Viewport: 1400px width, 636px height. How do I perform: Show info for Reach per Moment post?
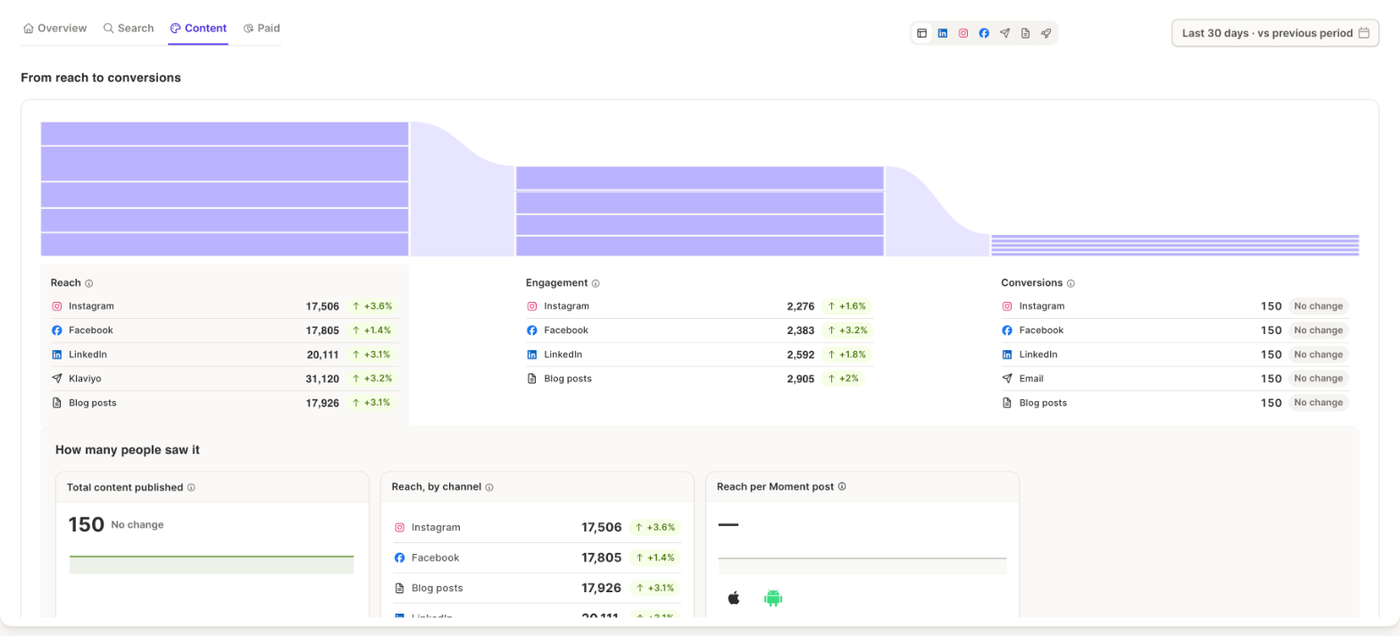tap(842, 487)
